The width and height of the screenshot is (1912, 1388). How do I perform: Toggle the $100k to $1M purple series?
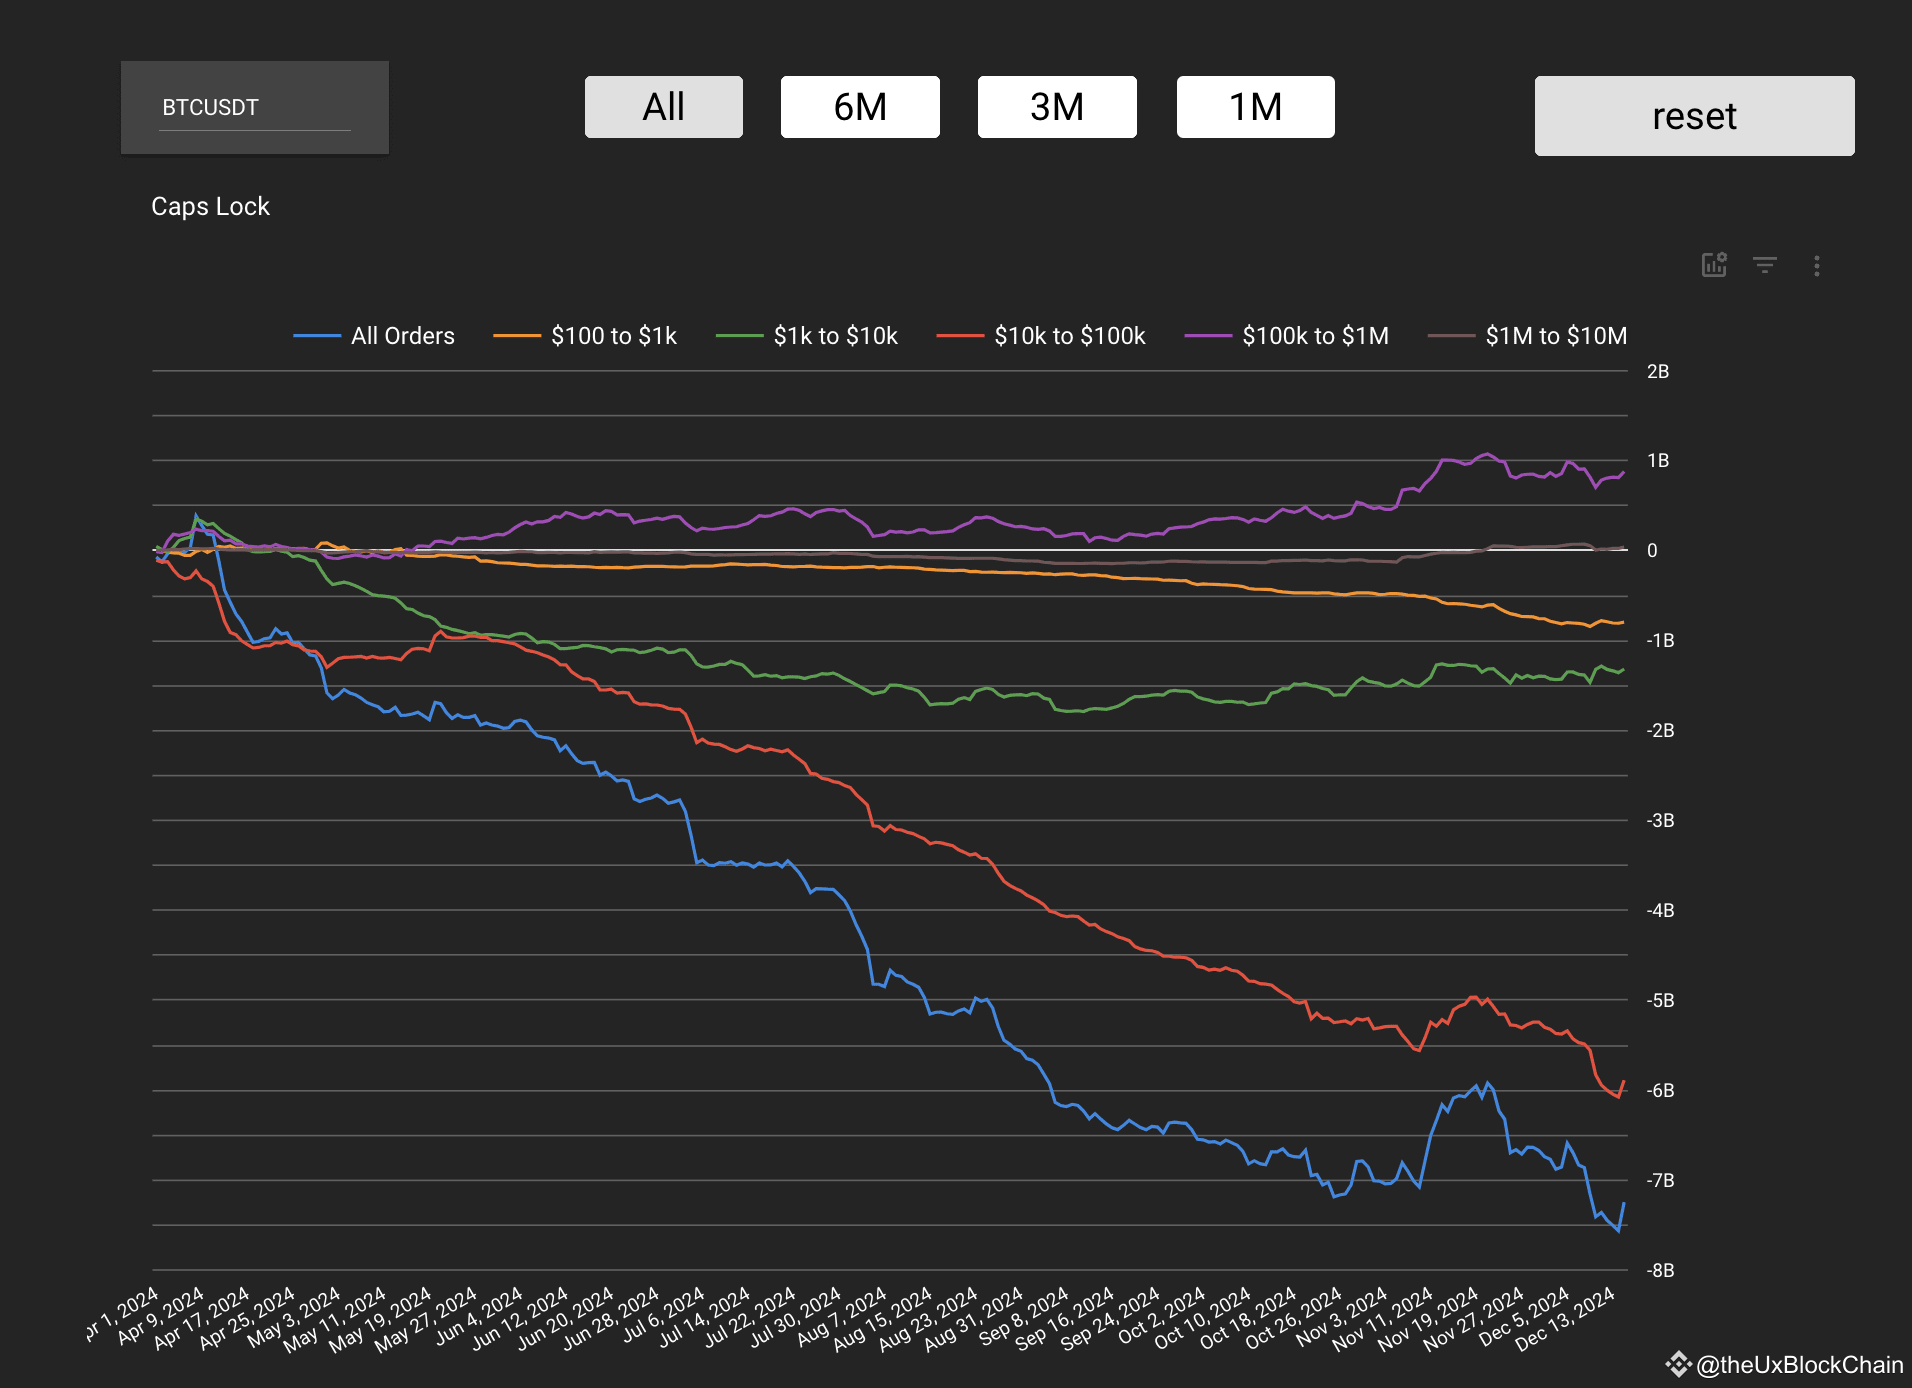point(1315,336)
